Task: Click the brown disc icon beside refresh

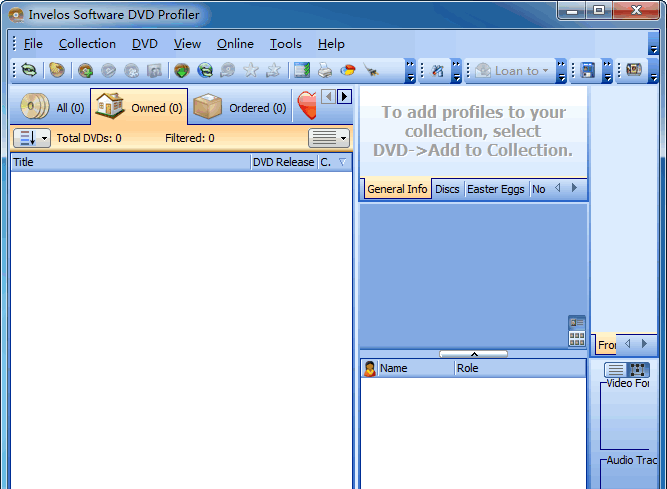Action: [x=57, y=70]
